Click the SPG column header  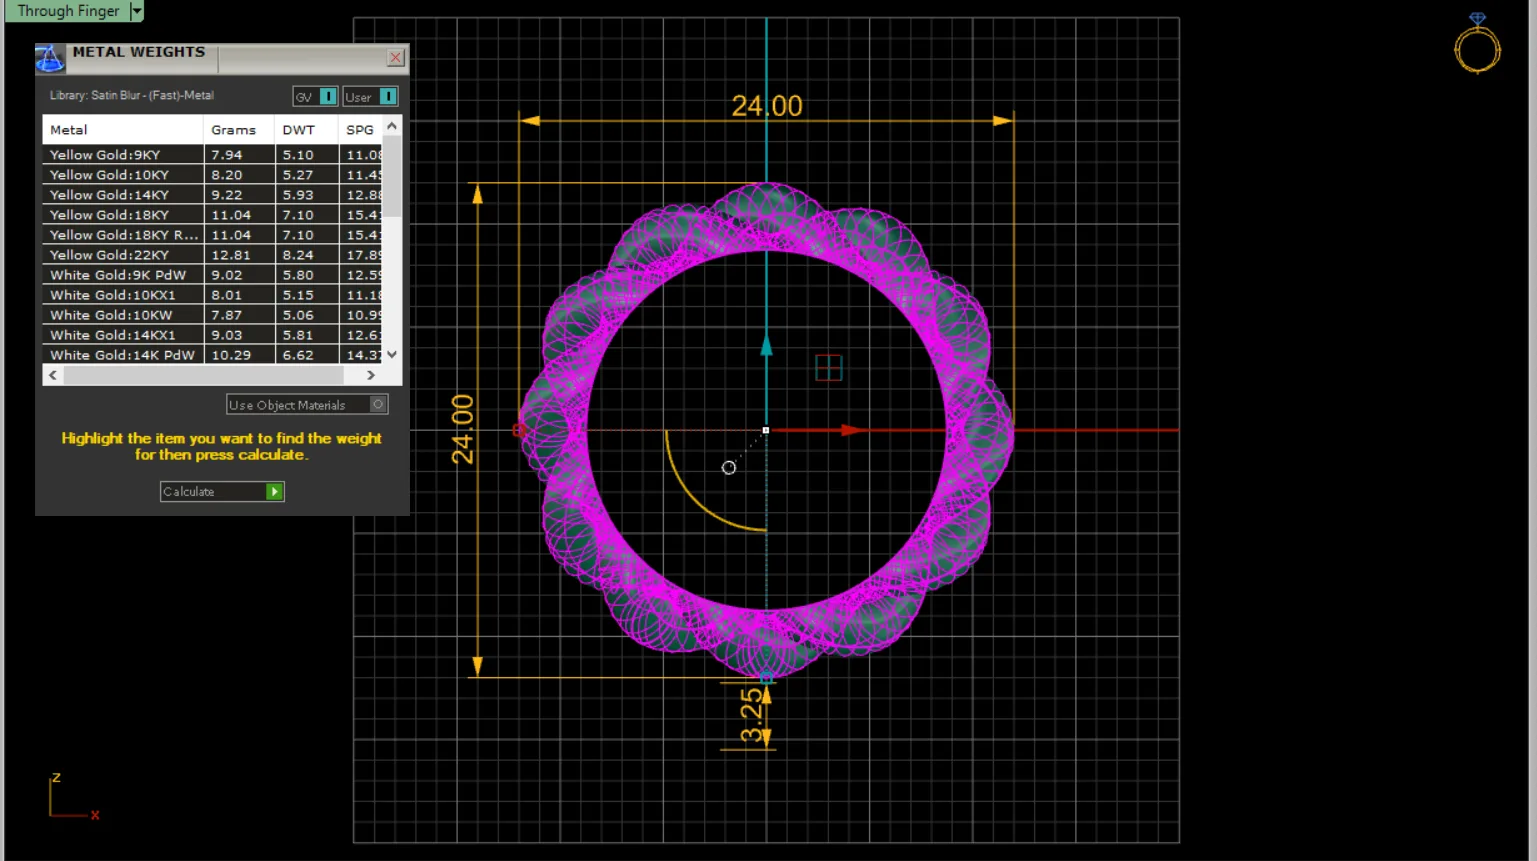[361, 130]
